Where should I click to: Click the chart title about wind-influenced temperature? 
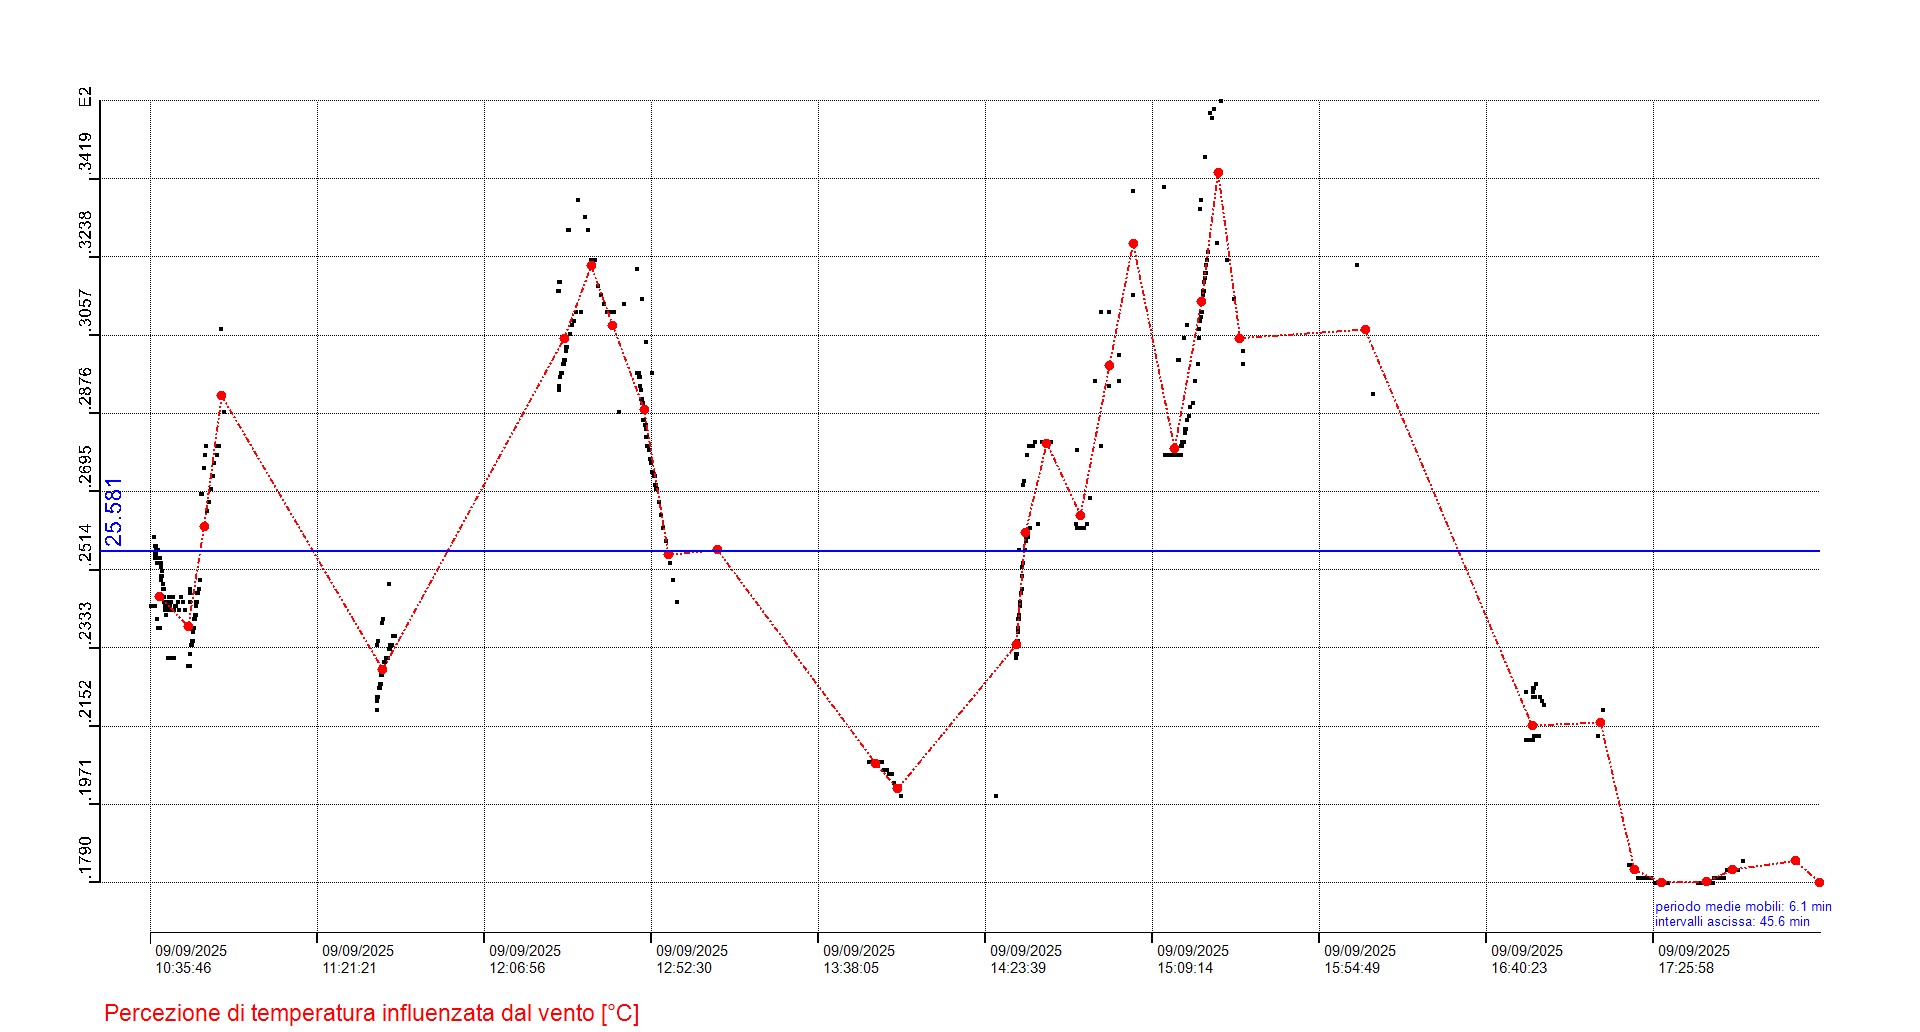coord(371,1013)
